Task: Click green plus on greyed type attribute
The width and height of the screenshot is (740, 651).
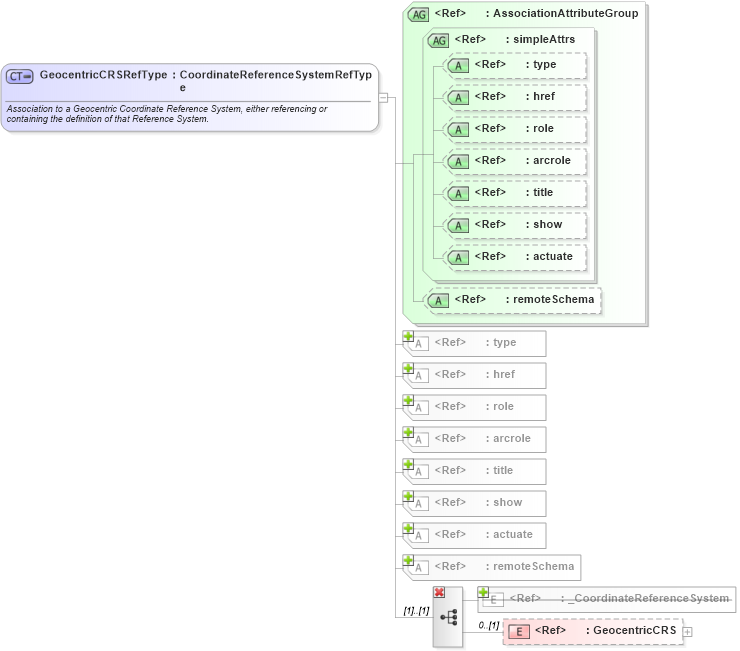Action: [408, 336]
